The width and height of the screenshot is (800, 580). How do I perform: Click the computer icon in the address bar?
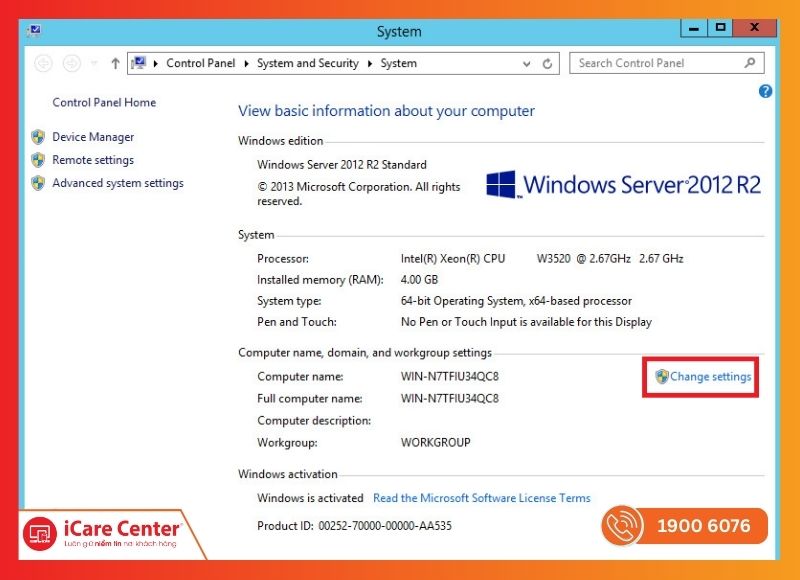click(x=138, y=63)
